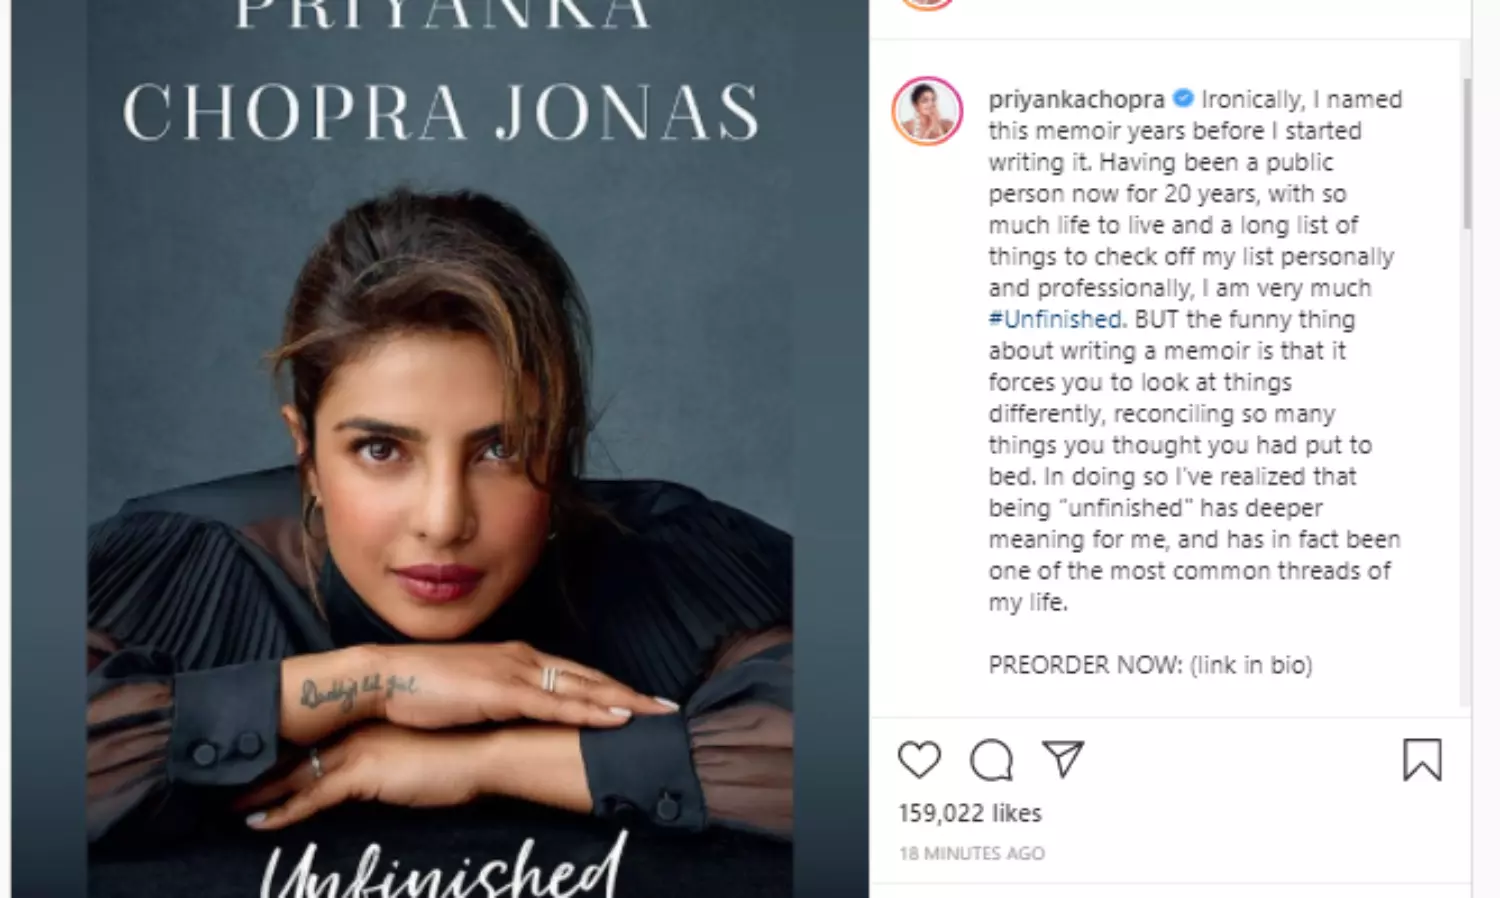Click the caption scrollbar thumb

(x=1467, y=153)
